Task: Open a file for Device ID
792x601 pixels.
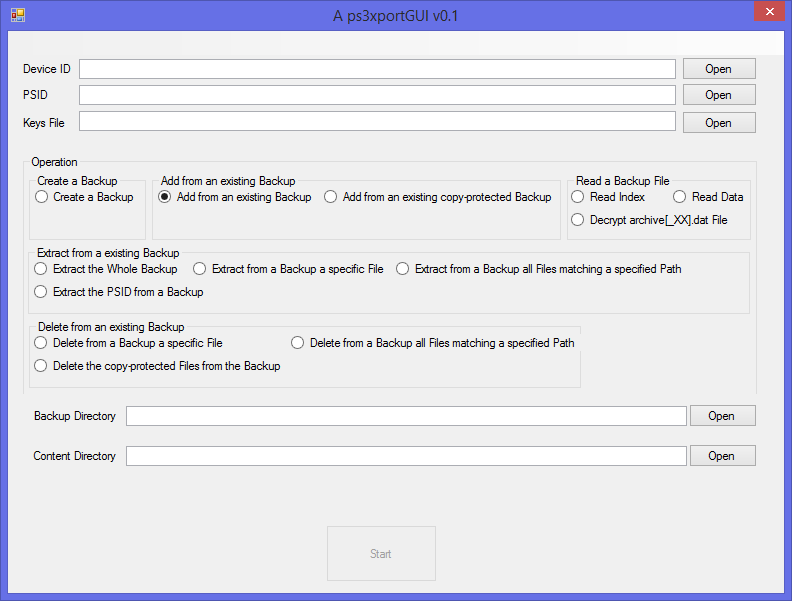Action: [718, 69]
